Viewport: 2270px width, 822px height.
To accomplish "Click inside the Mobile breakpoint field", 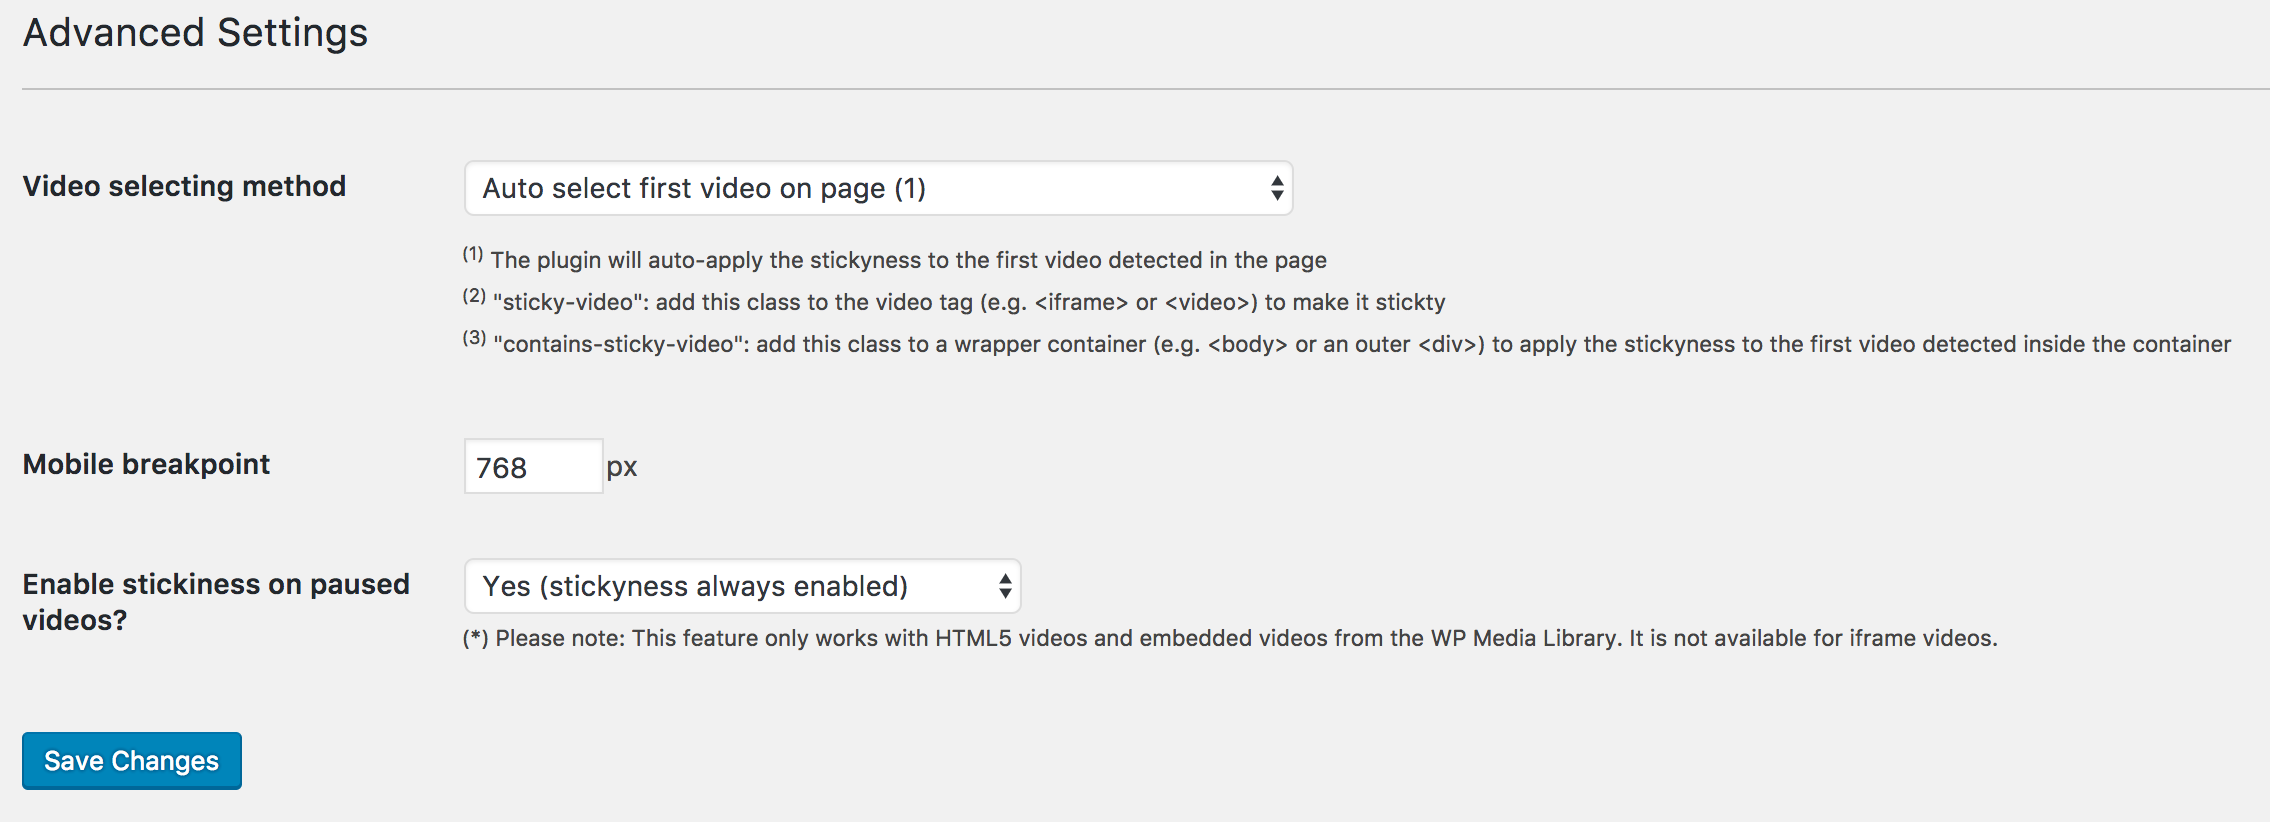I will click(x=533, y=466).
